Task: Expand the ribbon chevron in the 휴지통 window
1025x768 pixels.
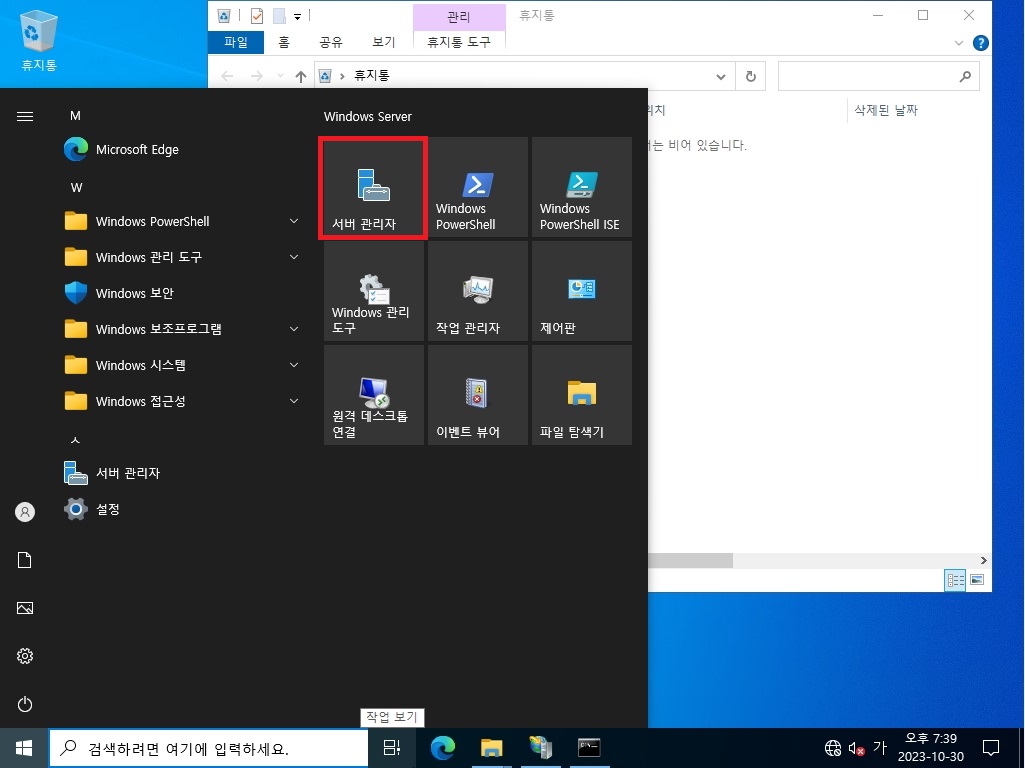Action: tap(958, 43)
